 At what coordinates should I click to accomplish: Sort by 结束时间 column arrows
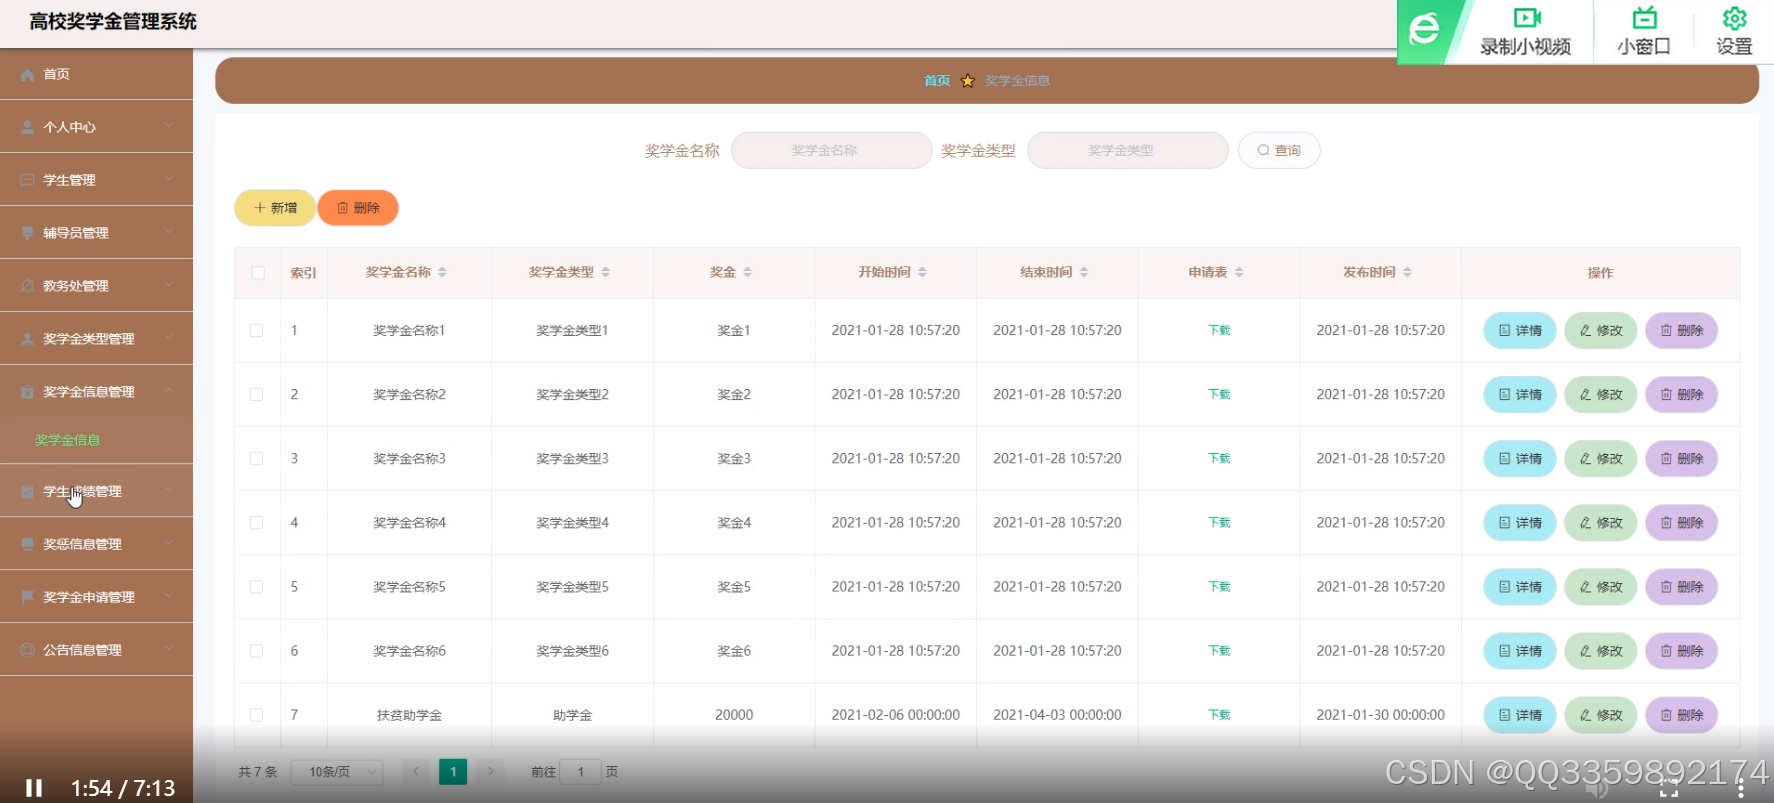(1084, 272)
